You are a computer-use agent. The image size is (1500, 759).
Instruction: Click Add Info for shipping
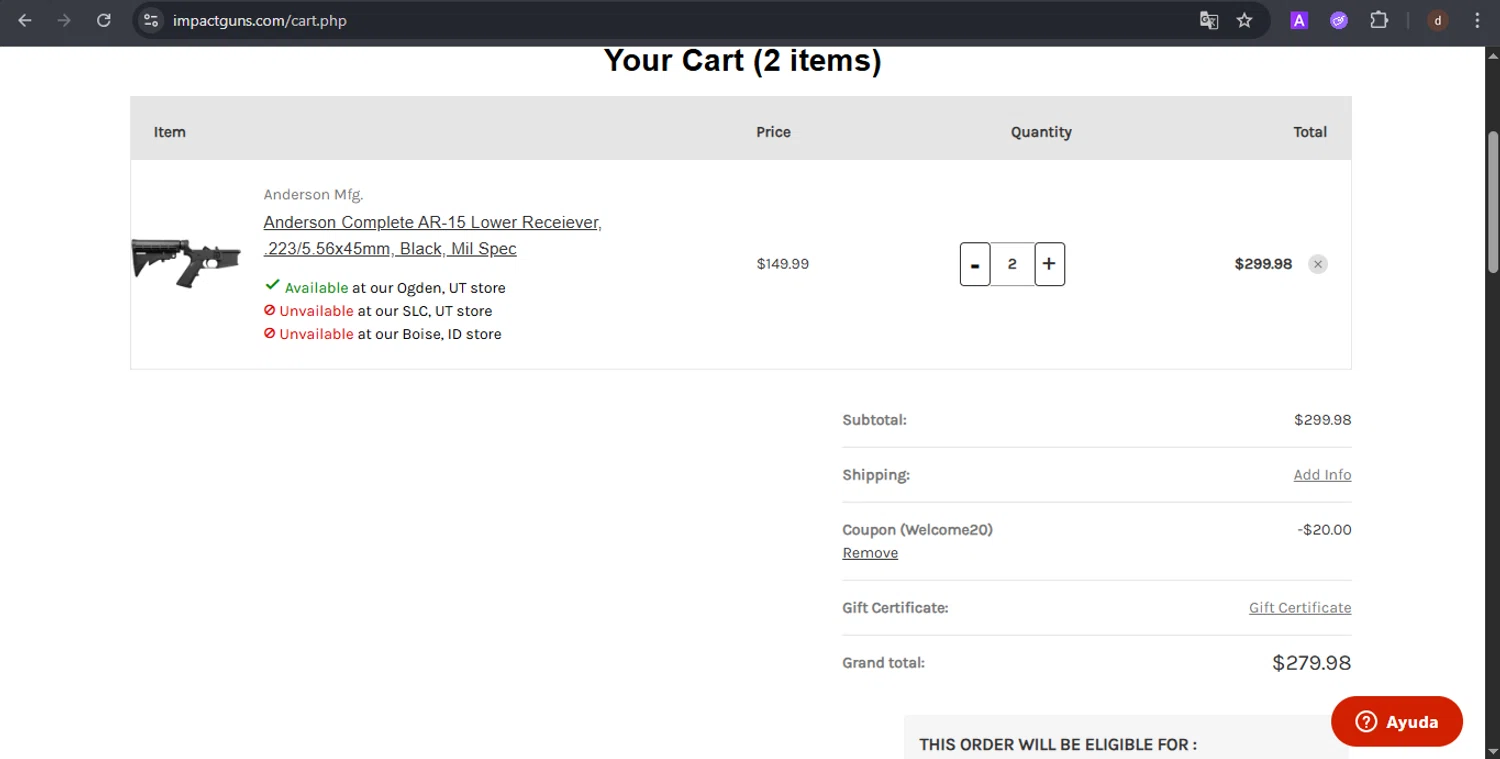point(1322,475)
